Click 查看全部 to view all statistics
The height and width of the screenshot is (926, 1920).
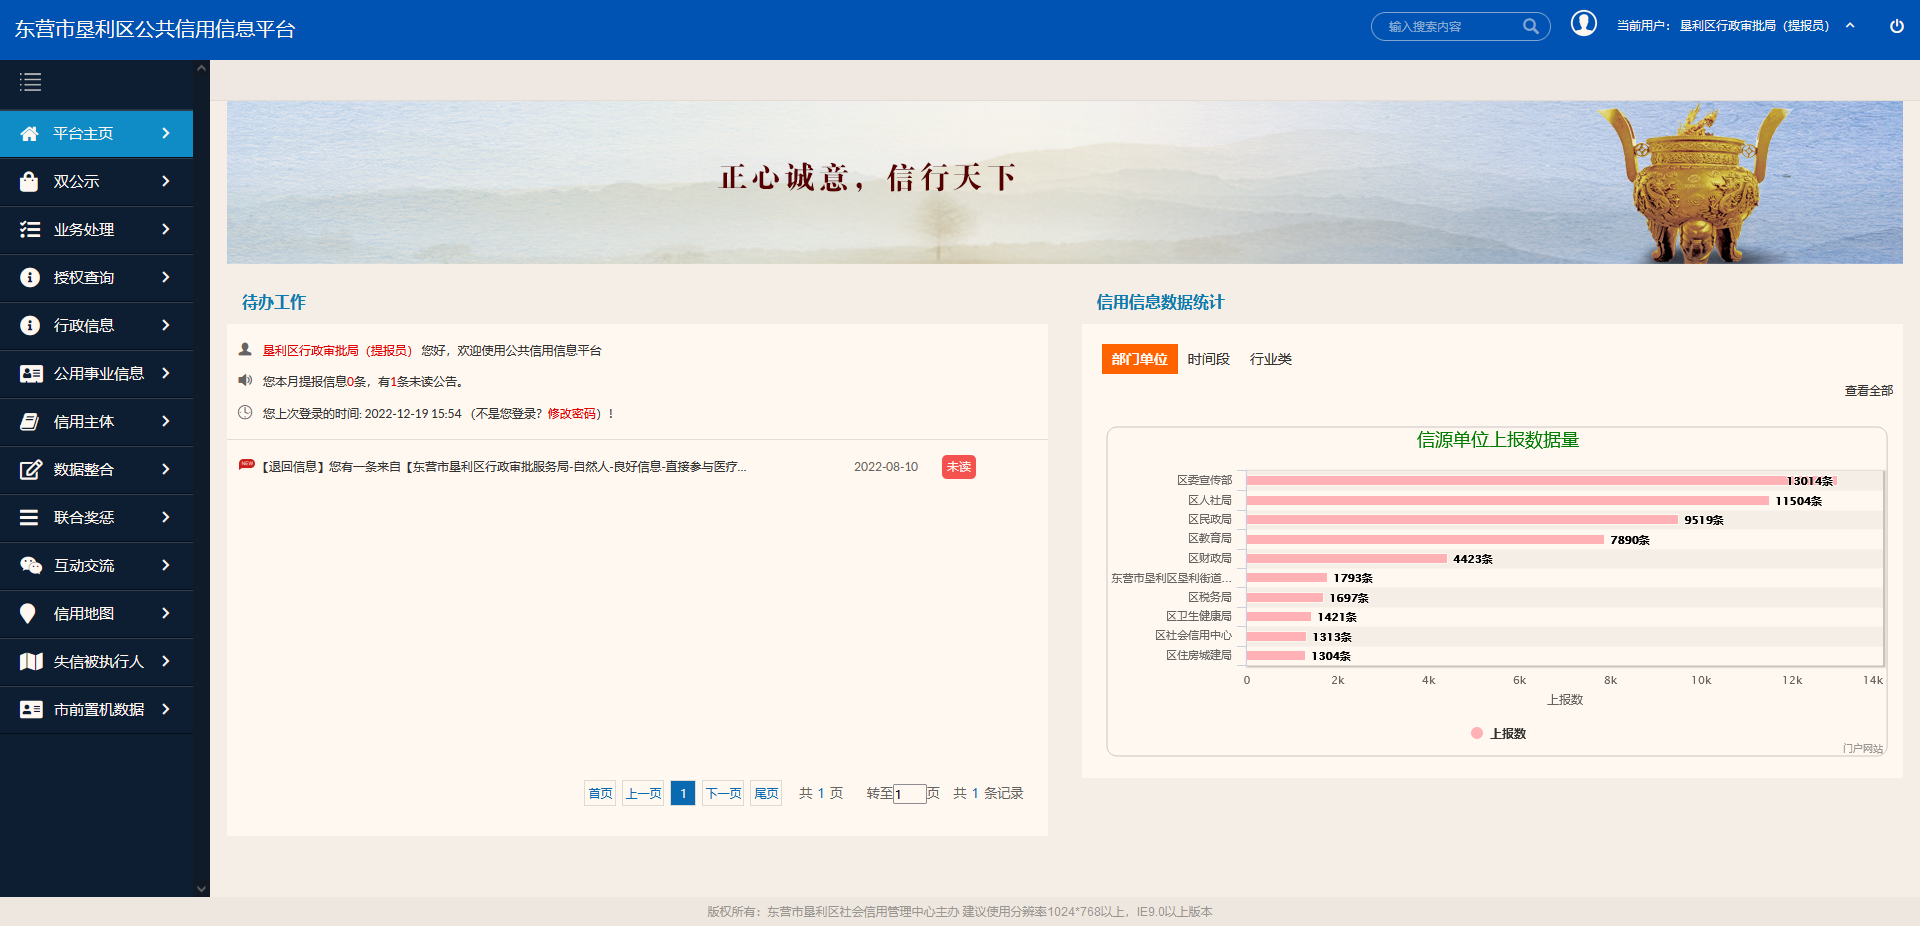(1868, 391)
